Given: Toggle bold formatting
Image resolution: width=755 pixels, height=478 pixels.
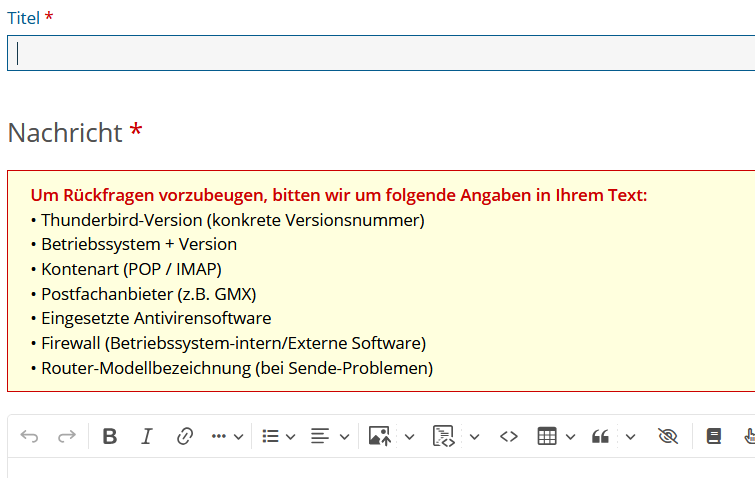Looking at the screenshot, I should click(110, 436).
